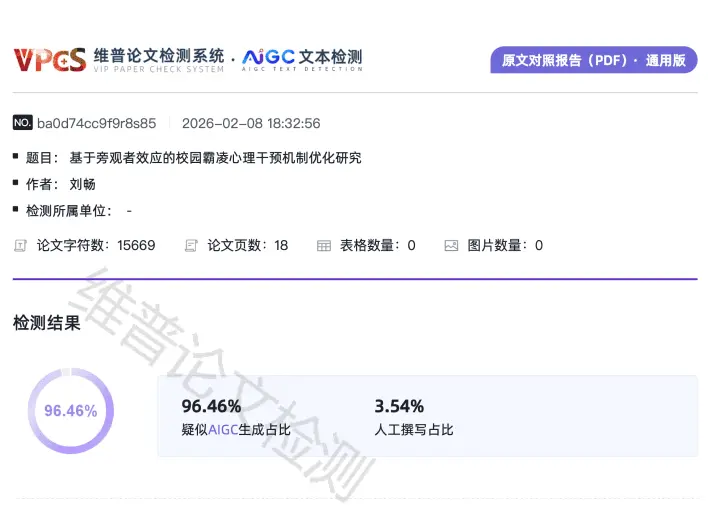Viewport: 720px width, 520px height.
Task: Click the image count icon
Action: click(451, 246)
